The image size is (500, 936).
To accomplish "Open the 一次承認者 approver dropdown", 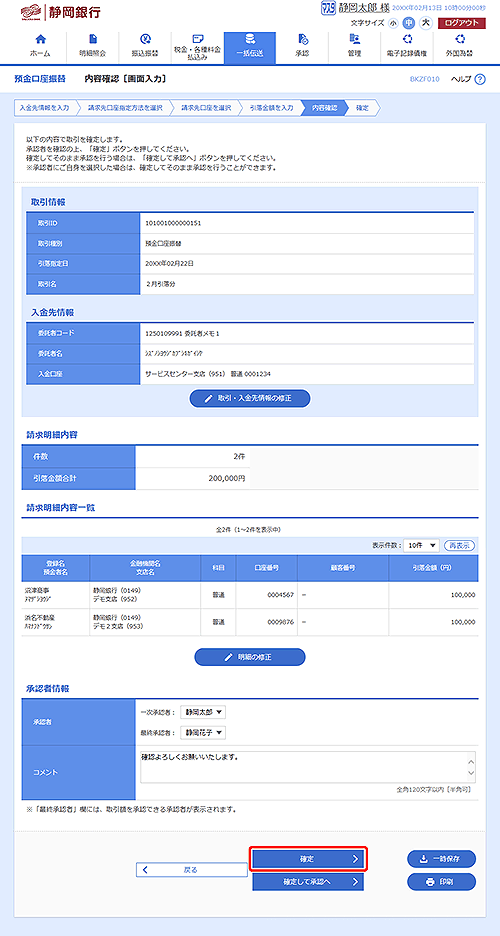I will [x=203, y=712].
